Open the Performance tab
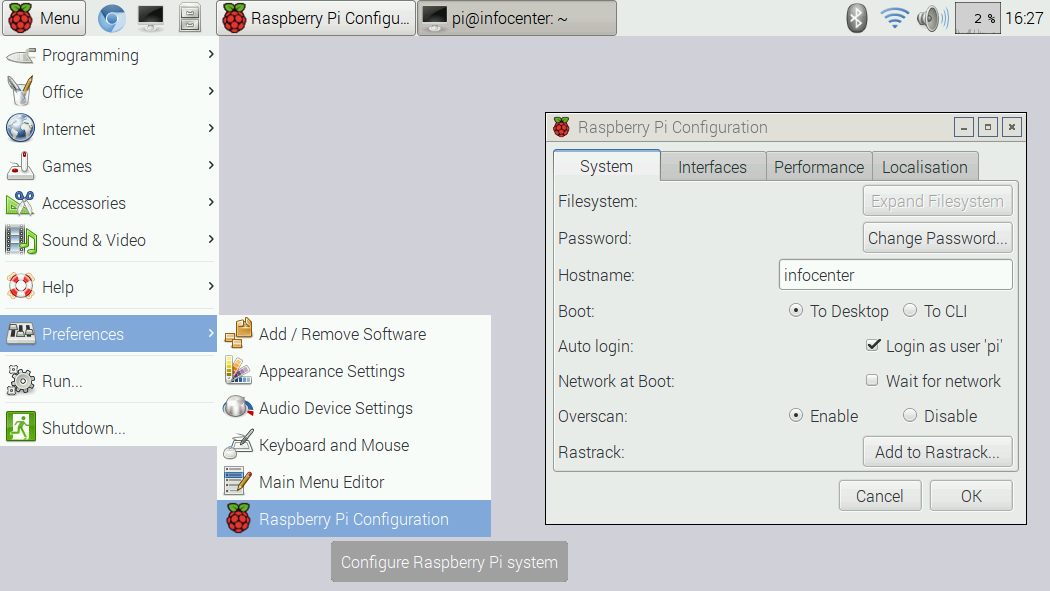The image size is (1050, 591). coord(819,167)
